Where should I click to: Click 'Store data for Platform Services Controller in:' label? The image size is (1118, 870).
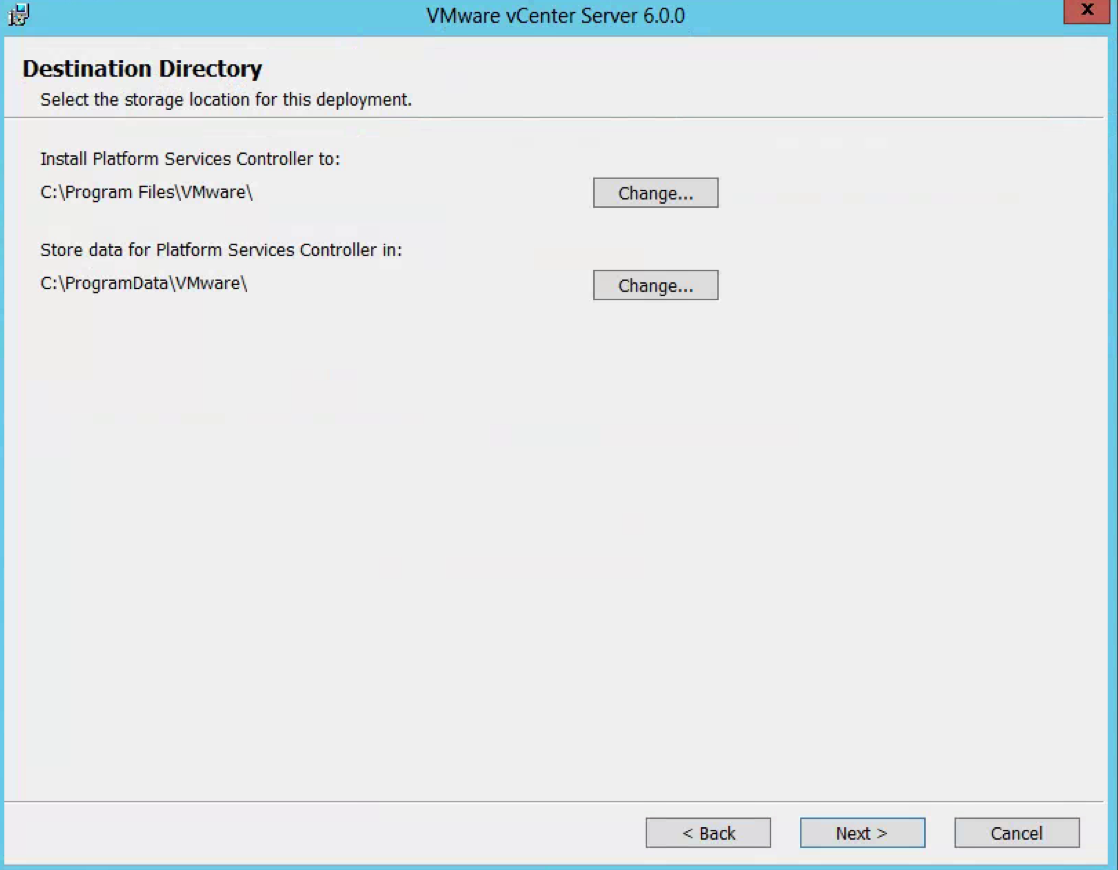pyautogui.click(x=221, y=250)
